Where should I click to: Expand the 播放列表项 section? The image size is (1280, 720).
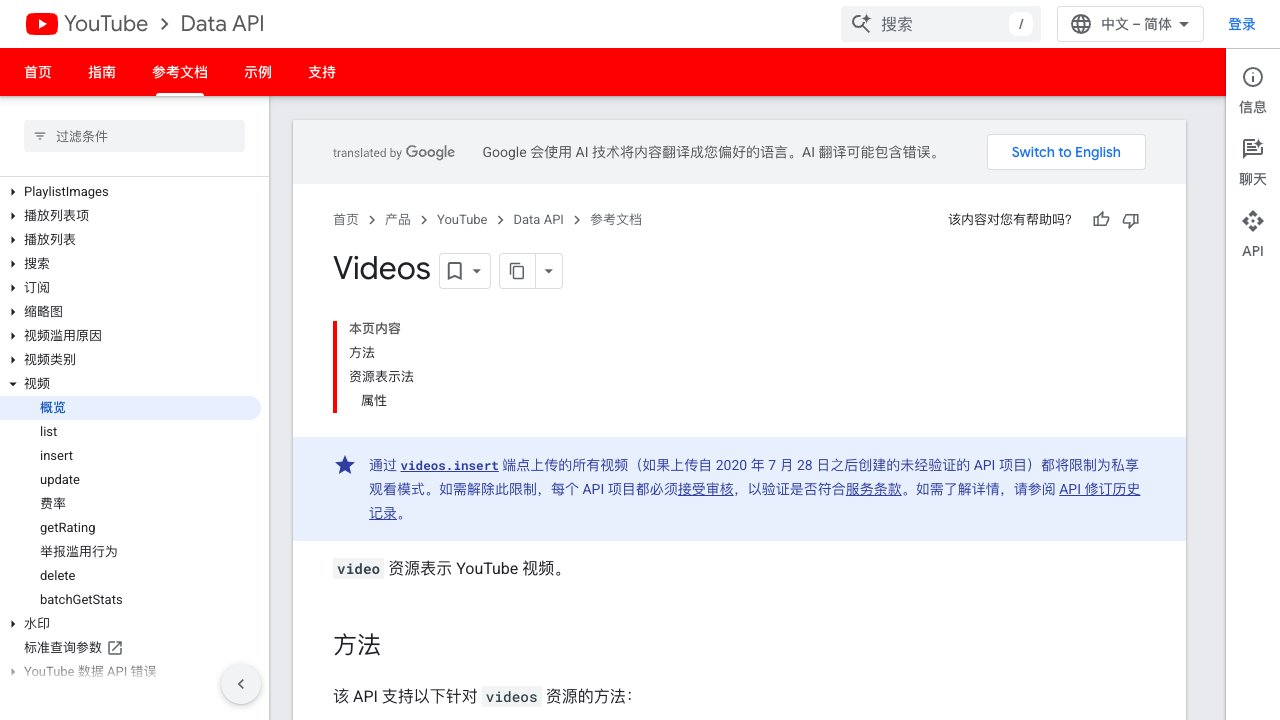[x=13, y=216]
